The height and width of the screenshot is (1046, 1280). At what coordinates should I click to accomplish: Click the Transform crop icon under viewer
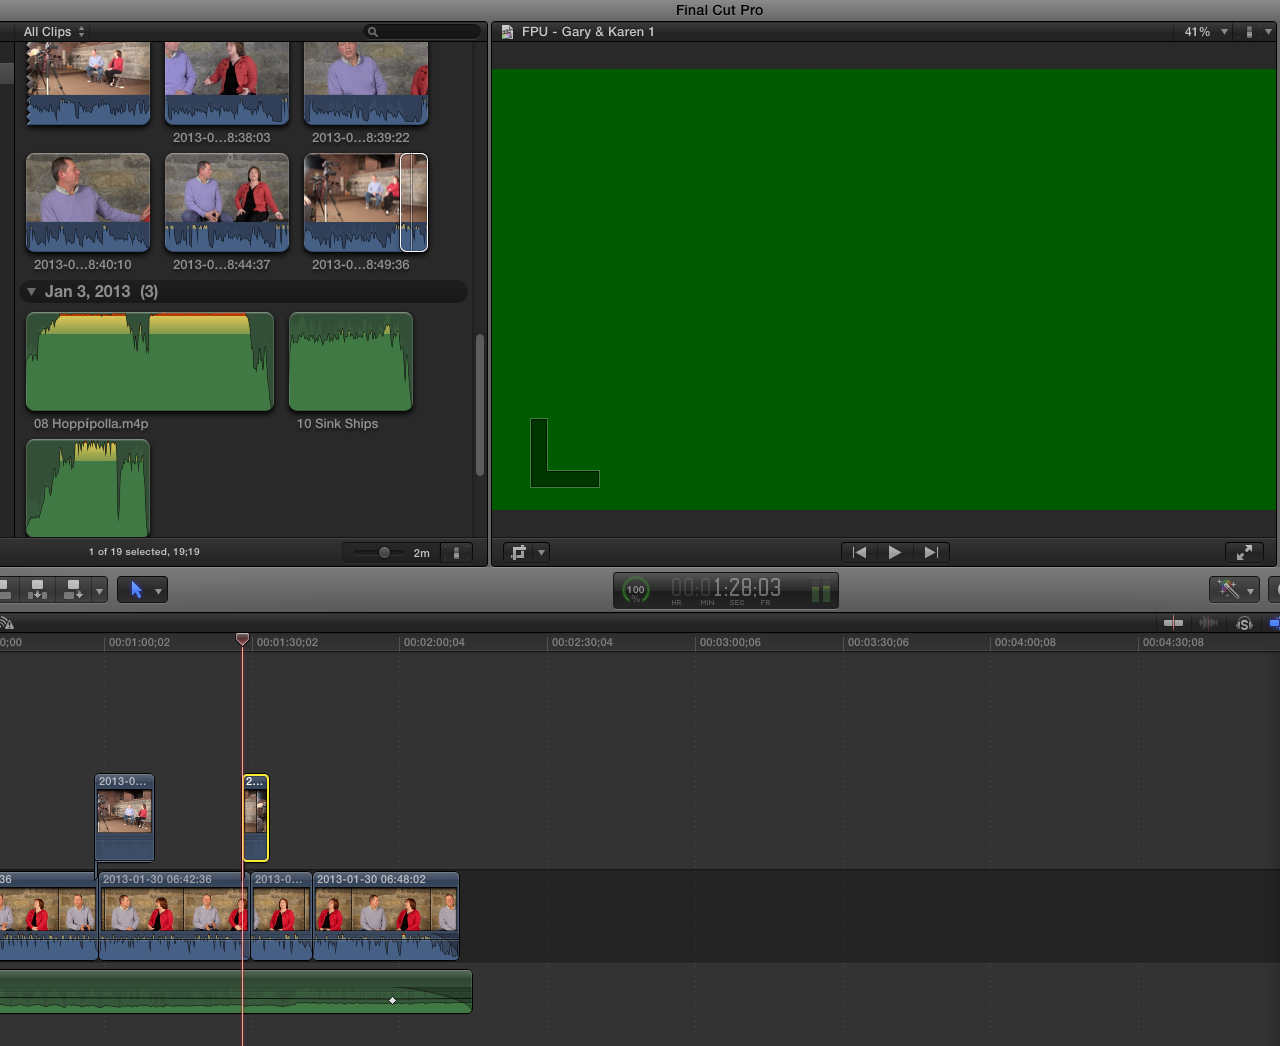tap(518, 552)
